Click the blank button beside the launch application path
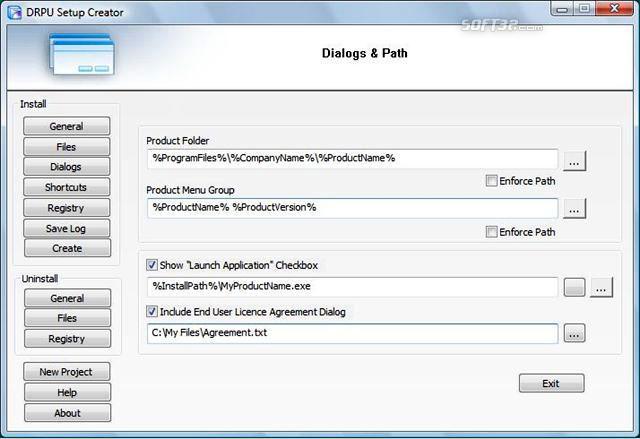Screen dimensions: 640x439 tap(574, 287)
